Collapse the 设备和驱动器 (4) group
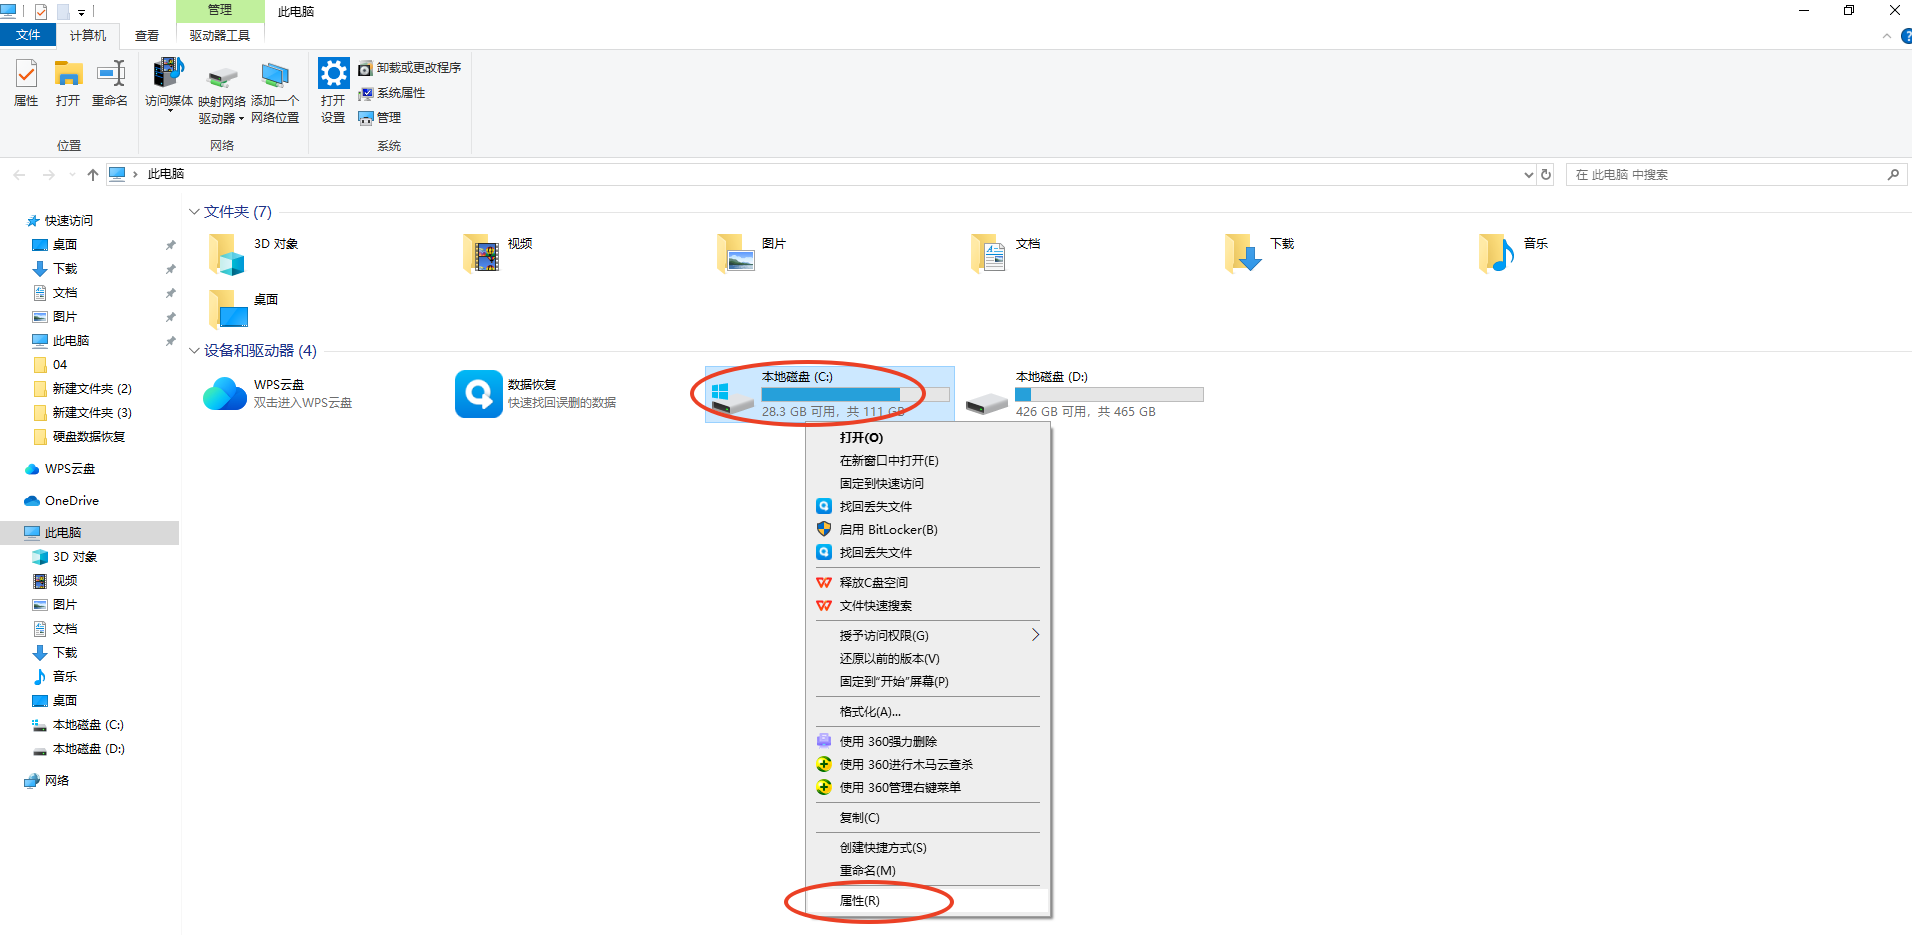This screenshot has width=1912, height=935. [x=194, y=351]
